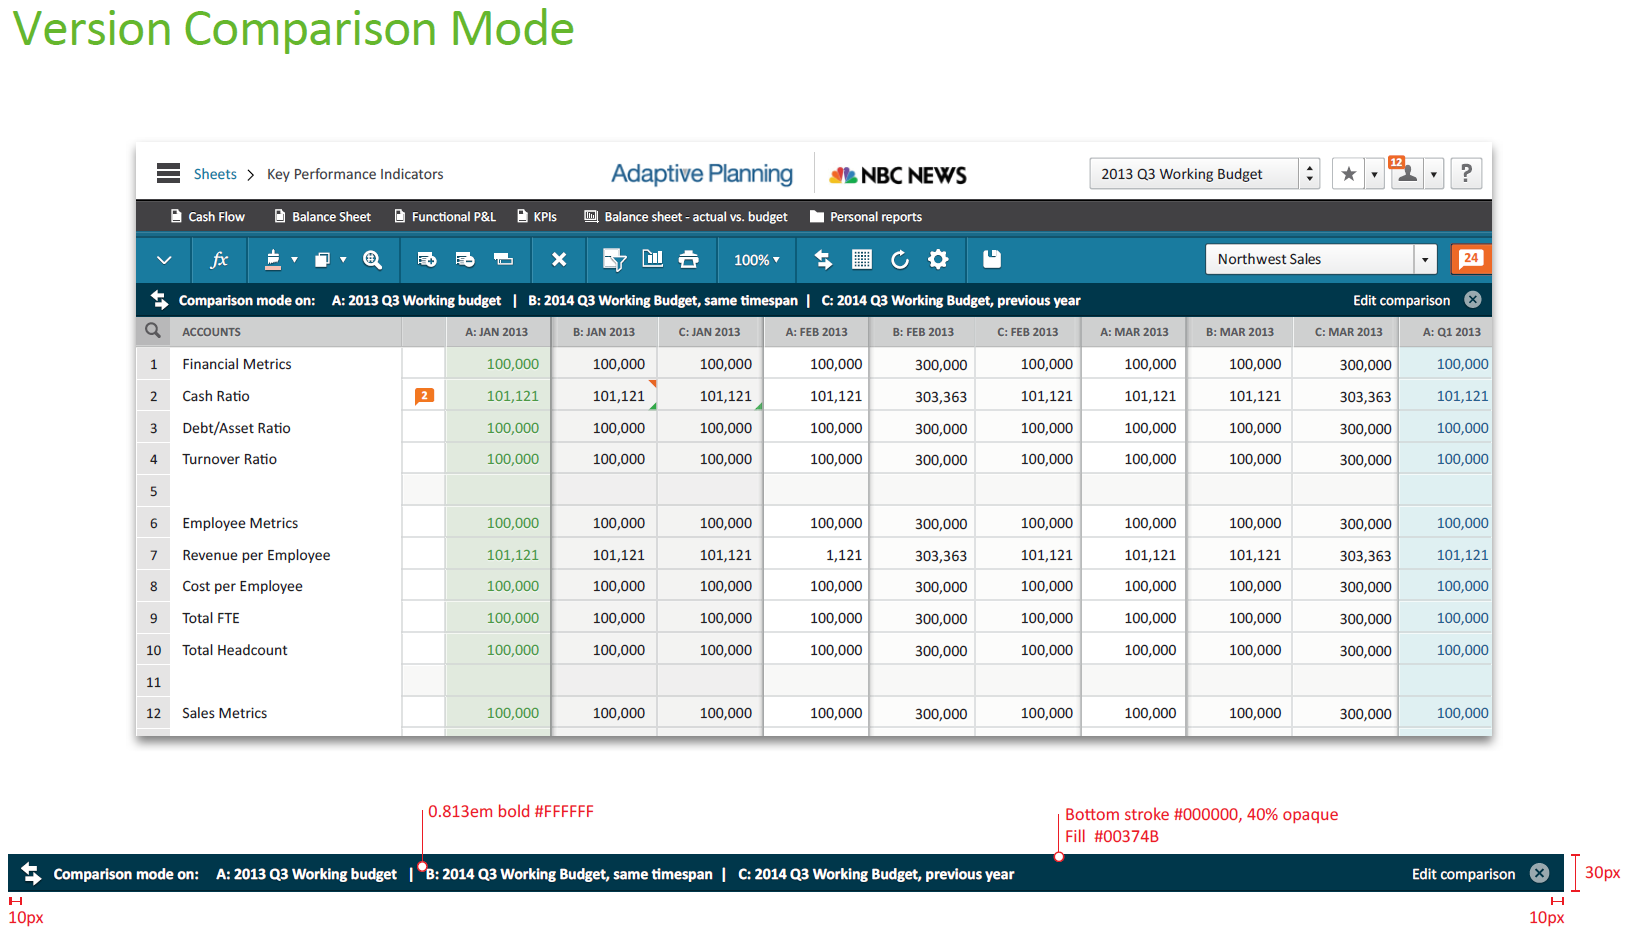Screen dimensions: 1628x937
Task: Refresh the sheet using the circular arrow icon
Action: 899,260
